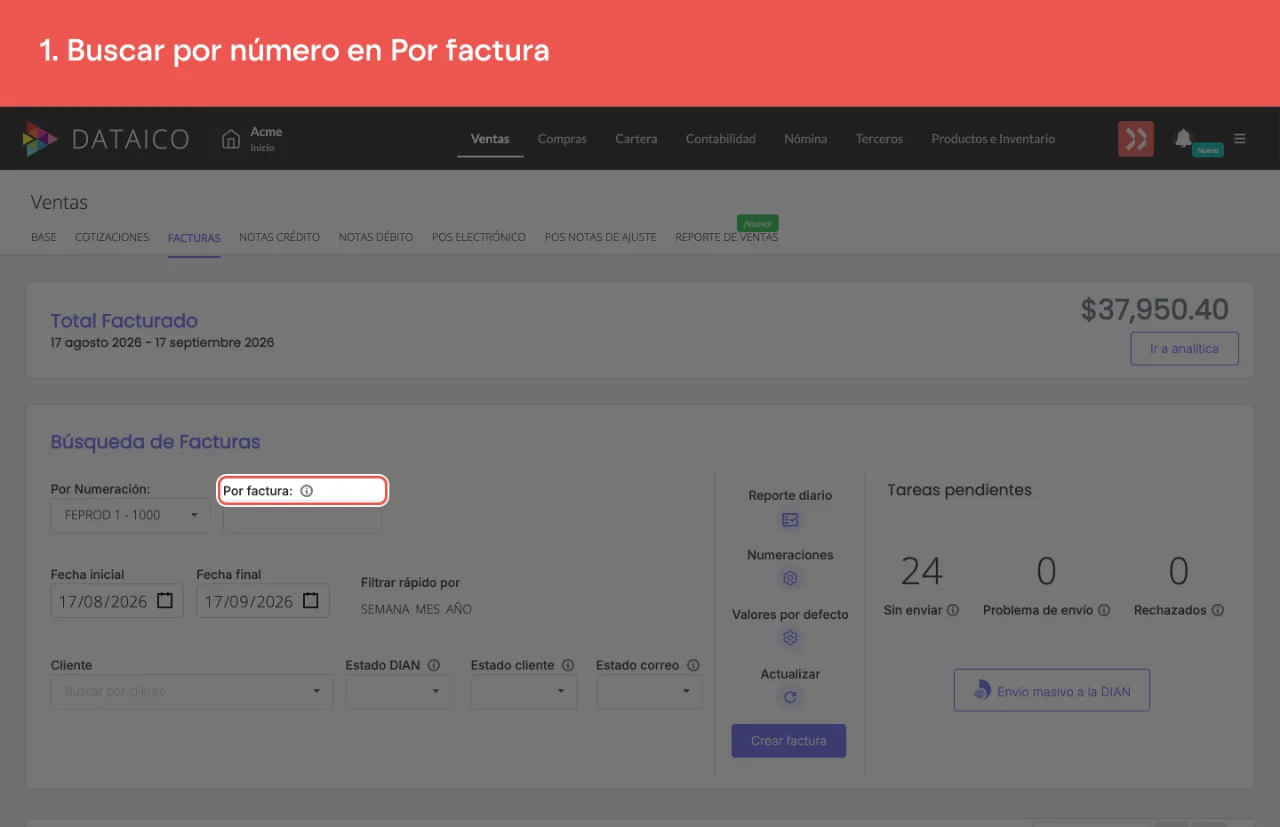Click Envío masivo a la DIAN button
Image resolution: width=1280 pixels, height=827 pixels.
click(x=1052, y=691)
